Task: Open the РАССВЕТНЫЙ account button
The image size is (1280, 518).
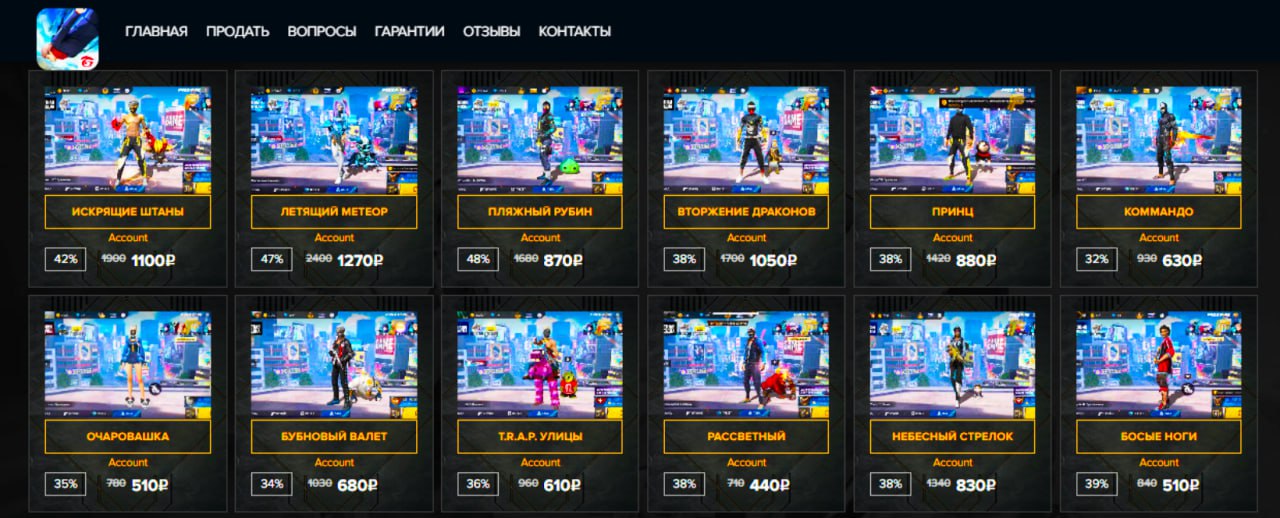Action: (746, 437)
